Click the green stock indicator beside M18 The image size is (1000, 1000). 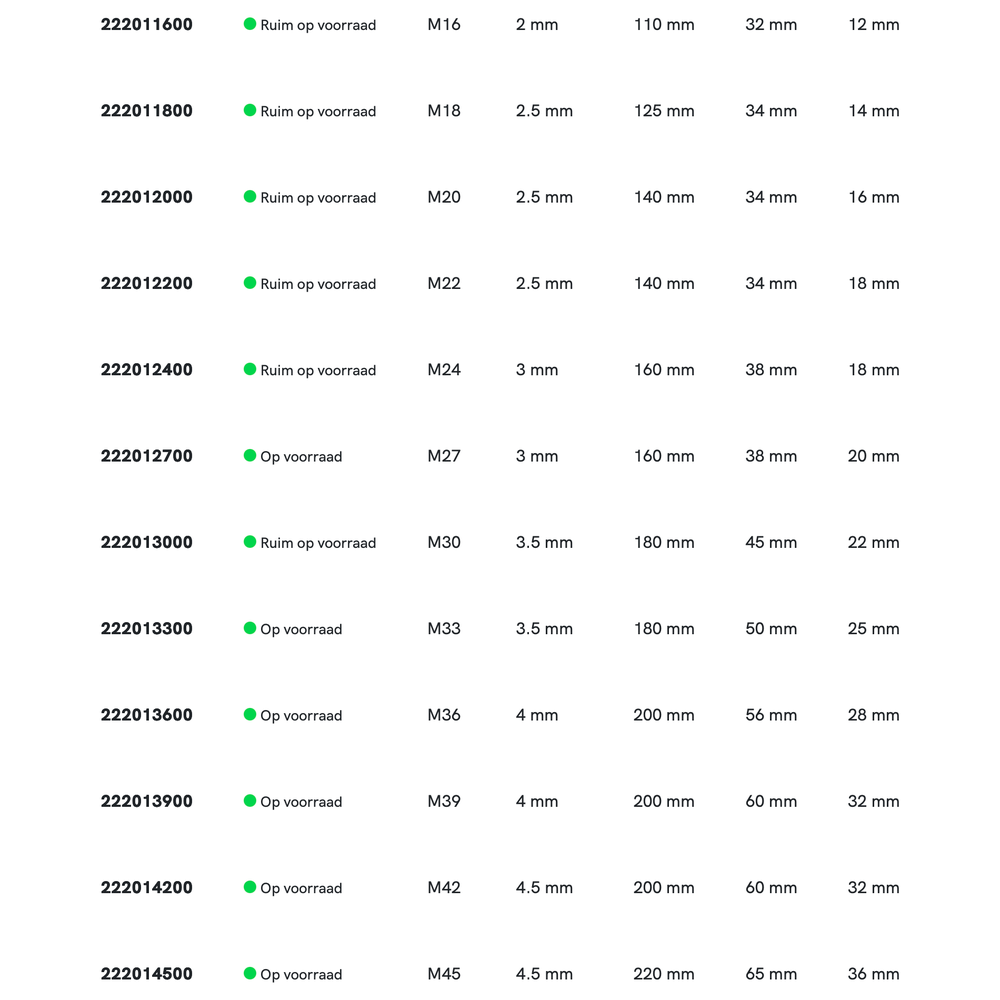pyautogui.click(x=250, y=110)
